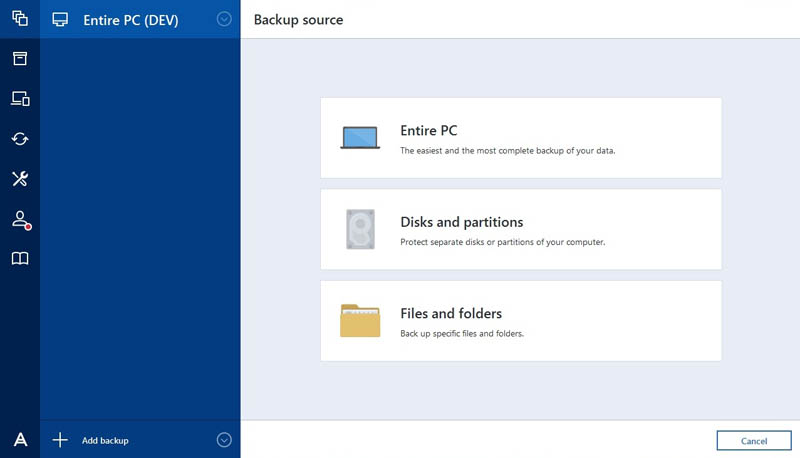The height and width of the screenshot is (458, 800).
Task: Choose Disks and partitions as backup source
Action: coord(521,229)
